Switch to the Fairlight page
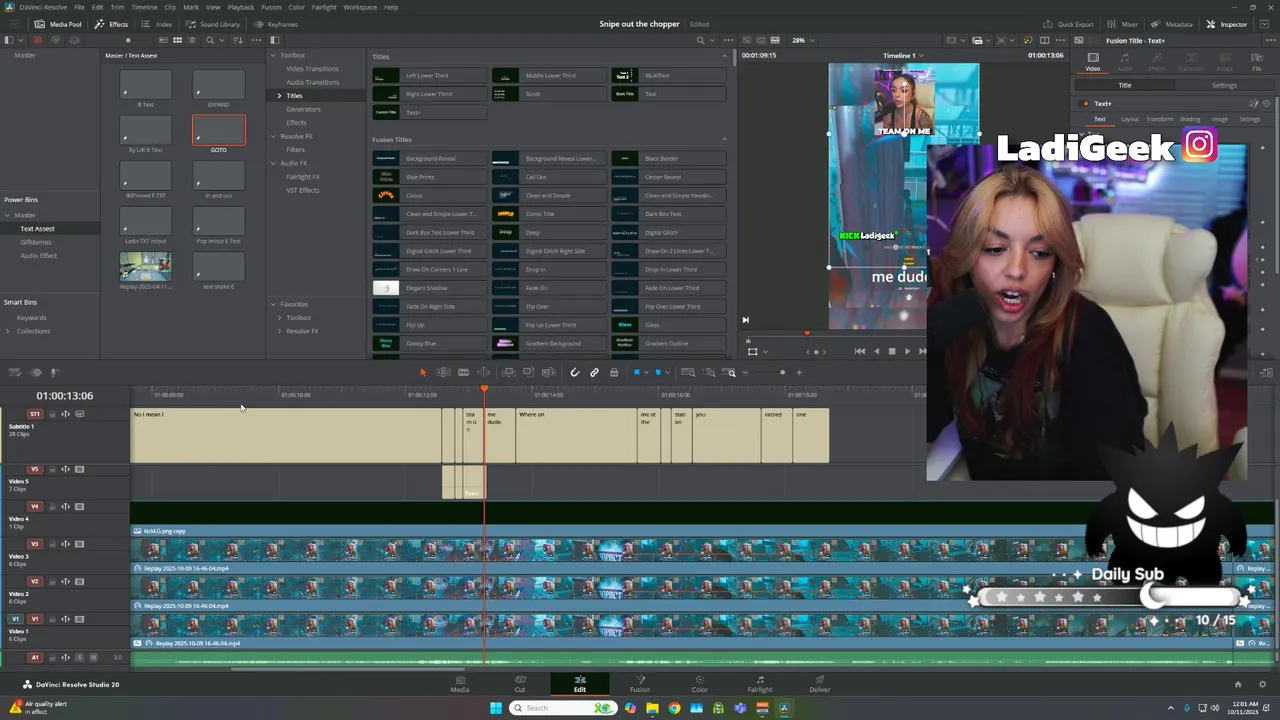1280x720 pixels. [759, 684]
